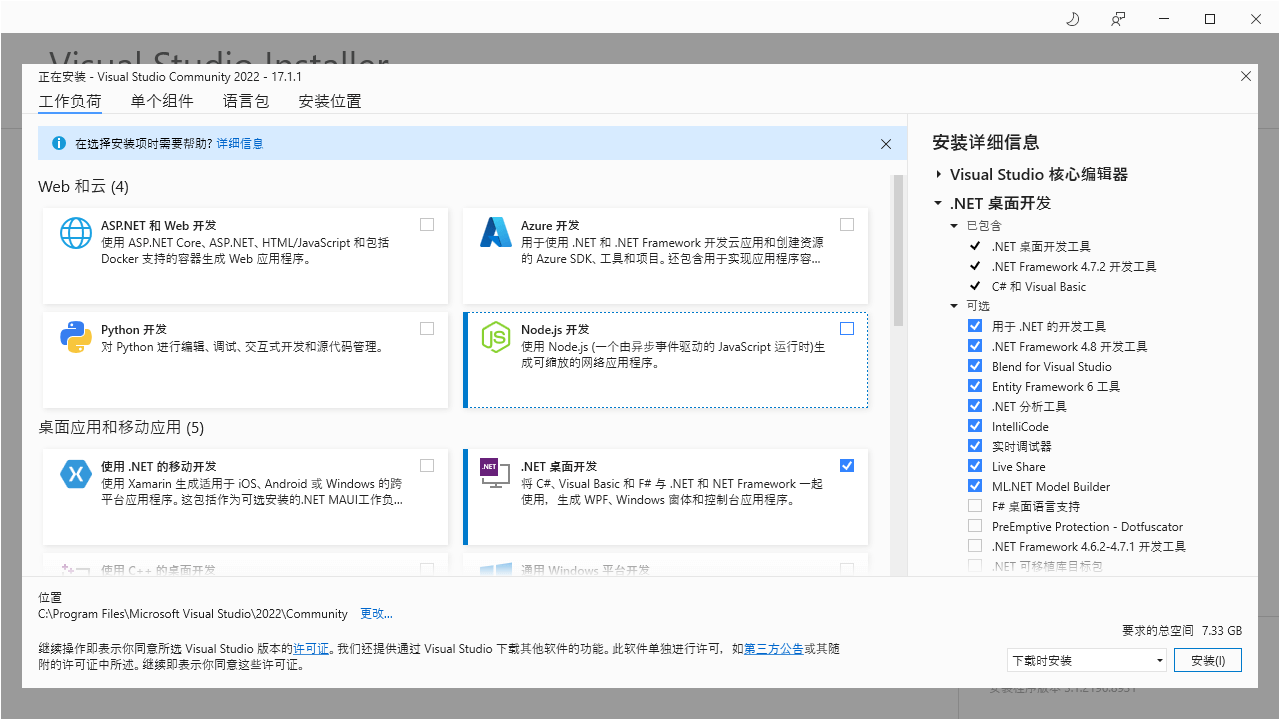The width and height of the screenshot is (1280, 720).
Task: Open the 第三方公告 link
Action: (773, 649)
